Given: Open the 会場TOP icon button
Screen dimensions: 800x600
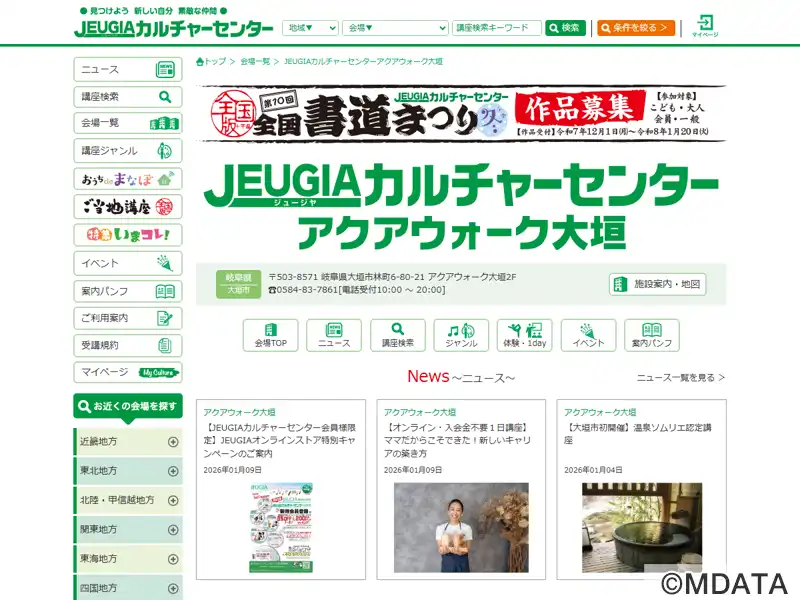Looking at the screenshot, I should point(270,335).
